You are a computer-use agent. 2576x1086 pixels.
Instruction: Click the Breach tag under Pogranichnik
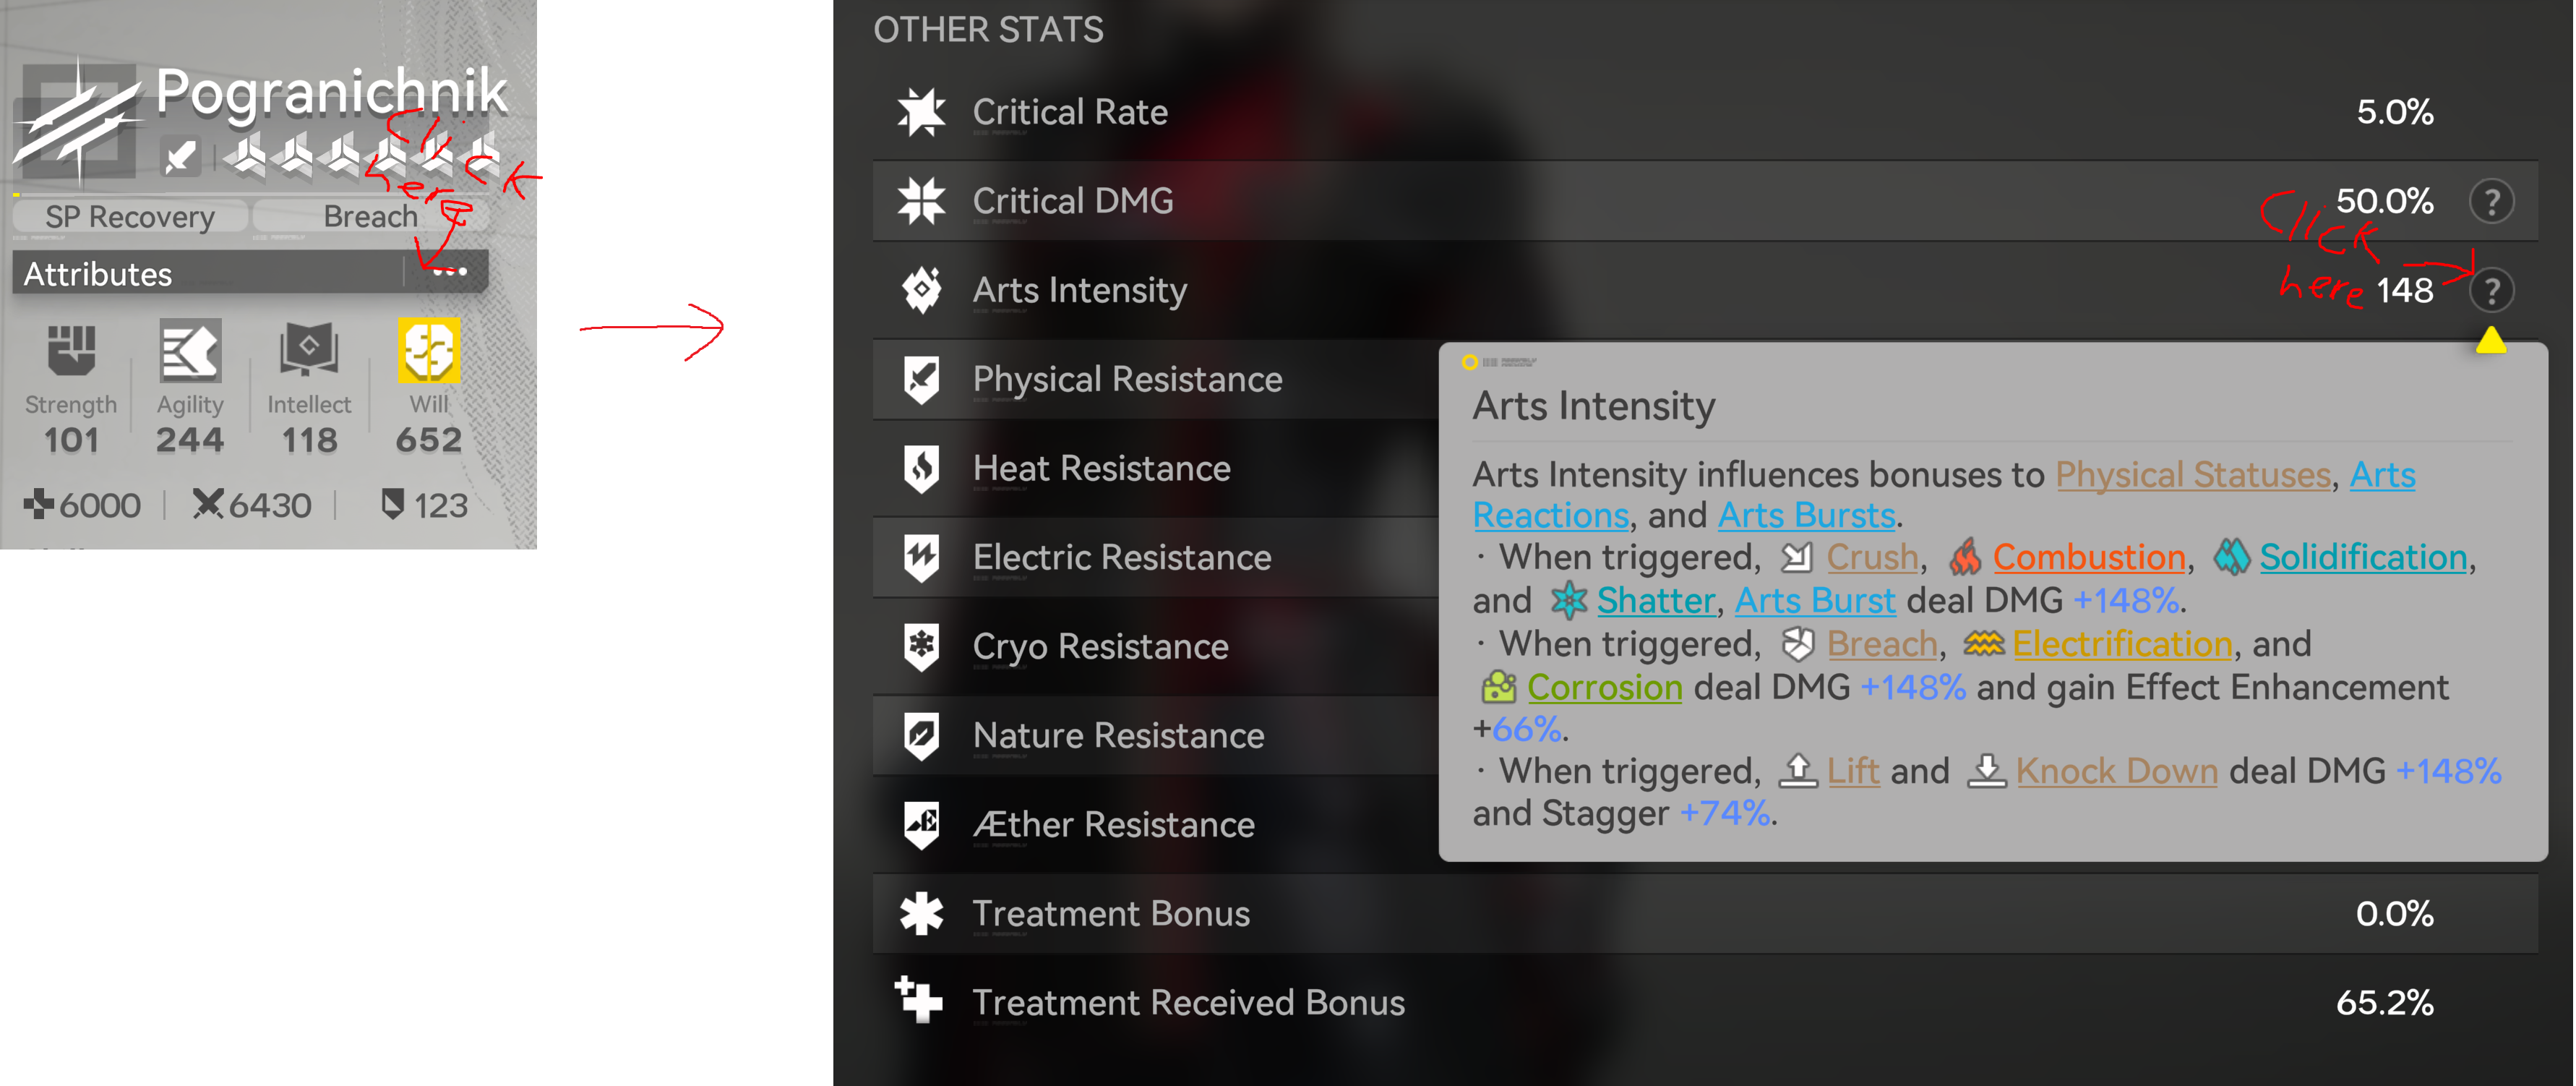click(x=371, y=216)
